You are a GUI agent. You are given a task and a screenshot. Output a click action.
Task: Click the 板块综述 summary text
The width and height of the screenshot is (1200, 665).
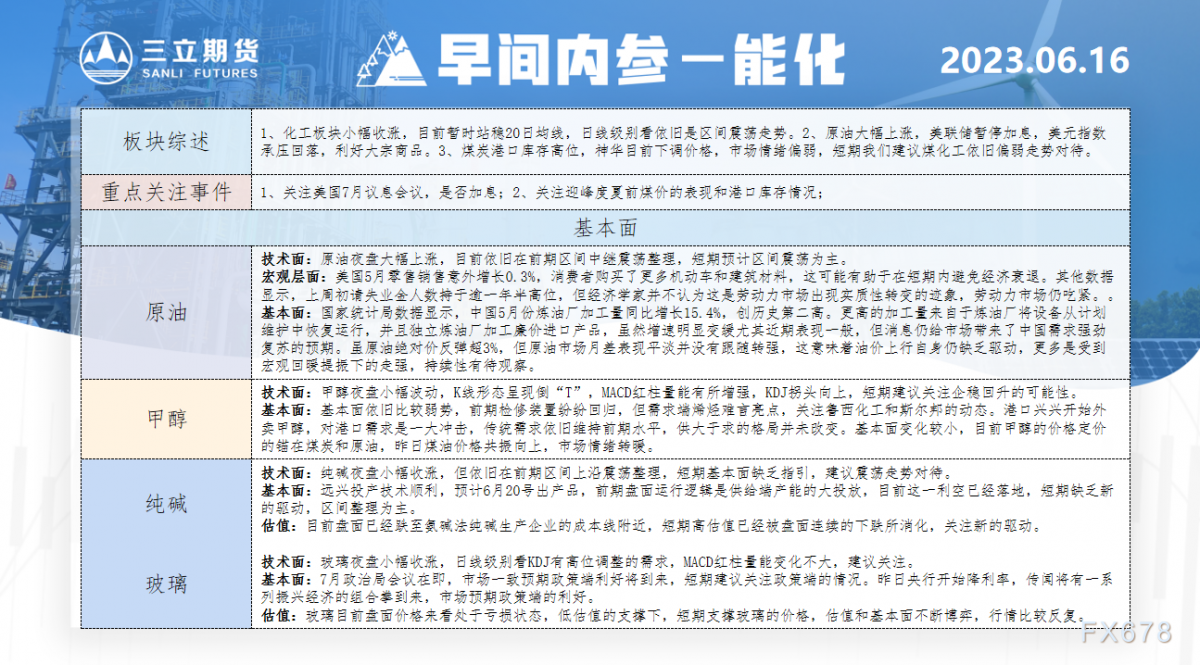pyautogui.click(x=682, y=142)
